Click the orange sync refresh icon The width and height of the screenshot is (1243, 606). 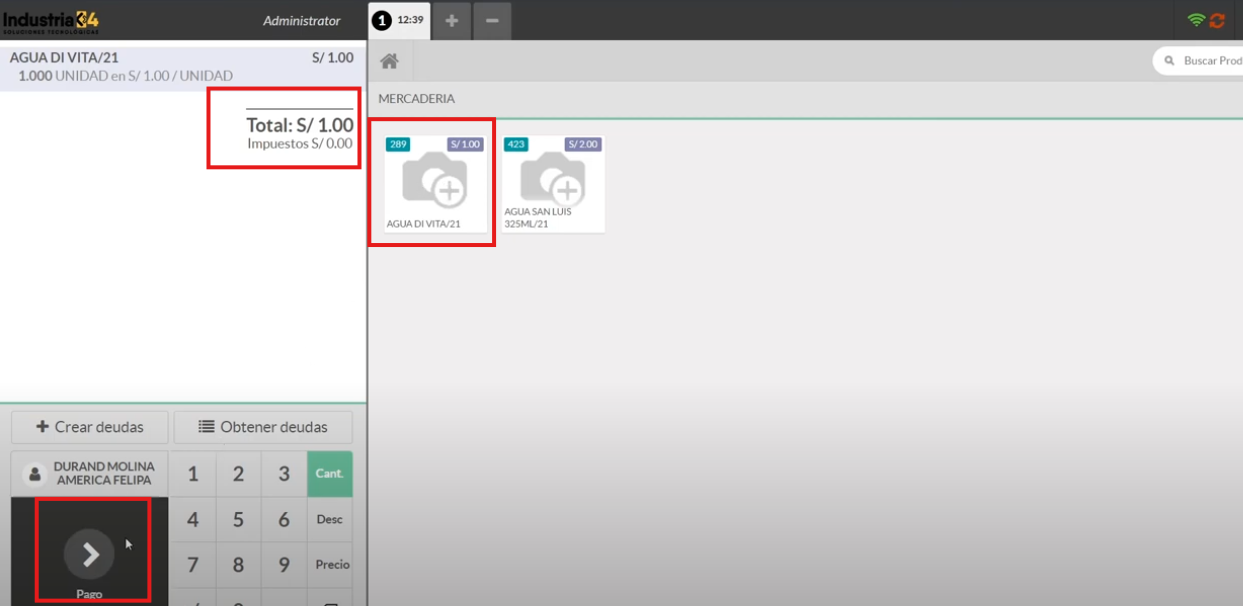click(x=1217, y=20)
